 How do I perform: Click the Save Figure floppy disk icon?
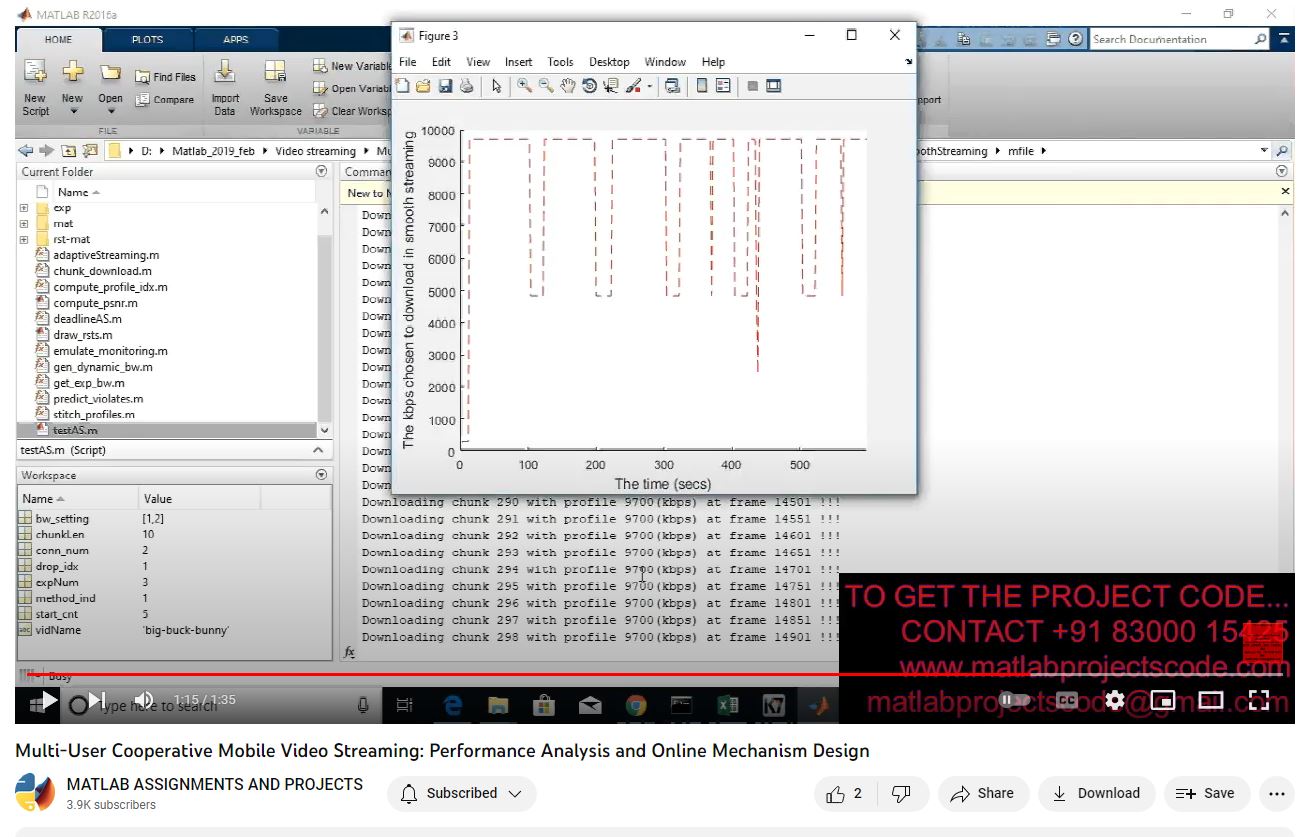point(445,87)
